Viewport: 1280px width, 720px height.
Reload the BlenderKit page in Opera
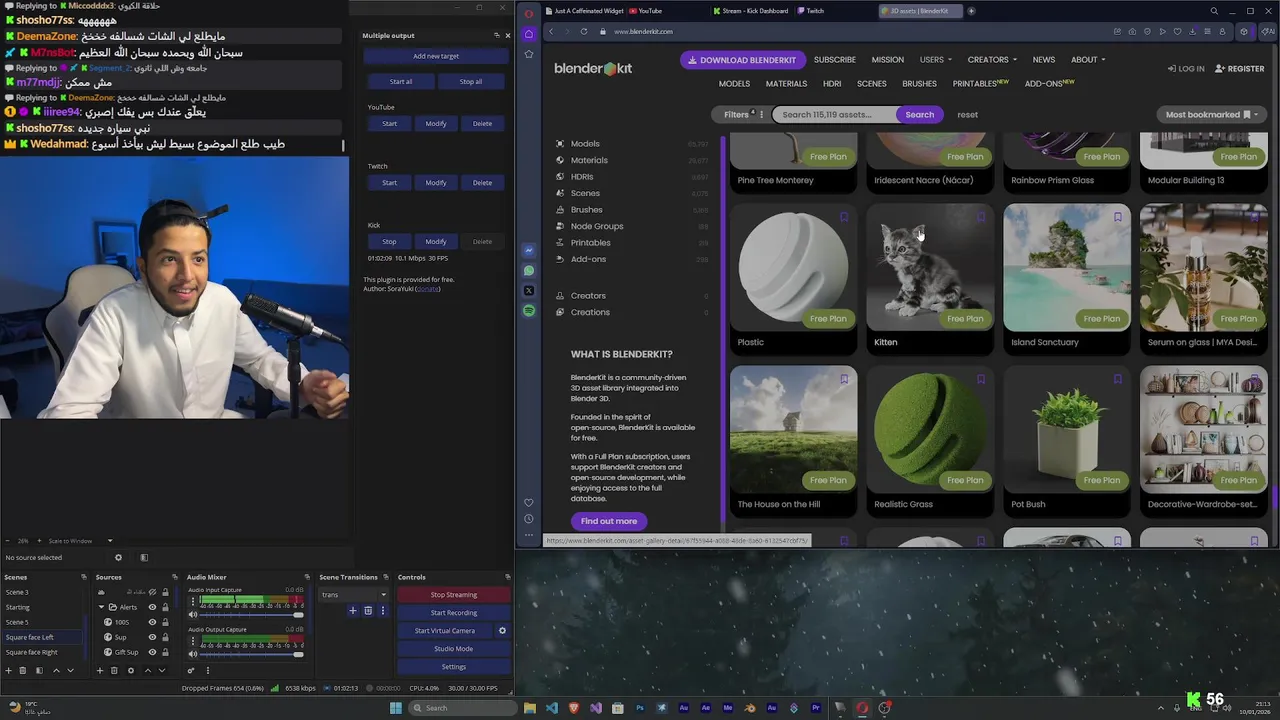coord(584,31)
